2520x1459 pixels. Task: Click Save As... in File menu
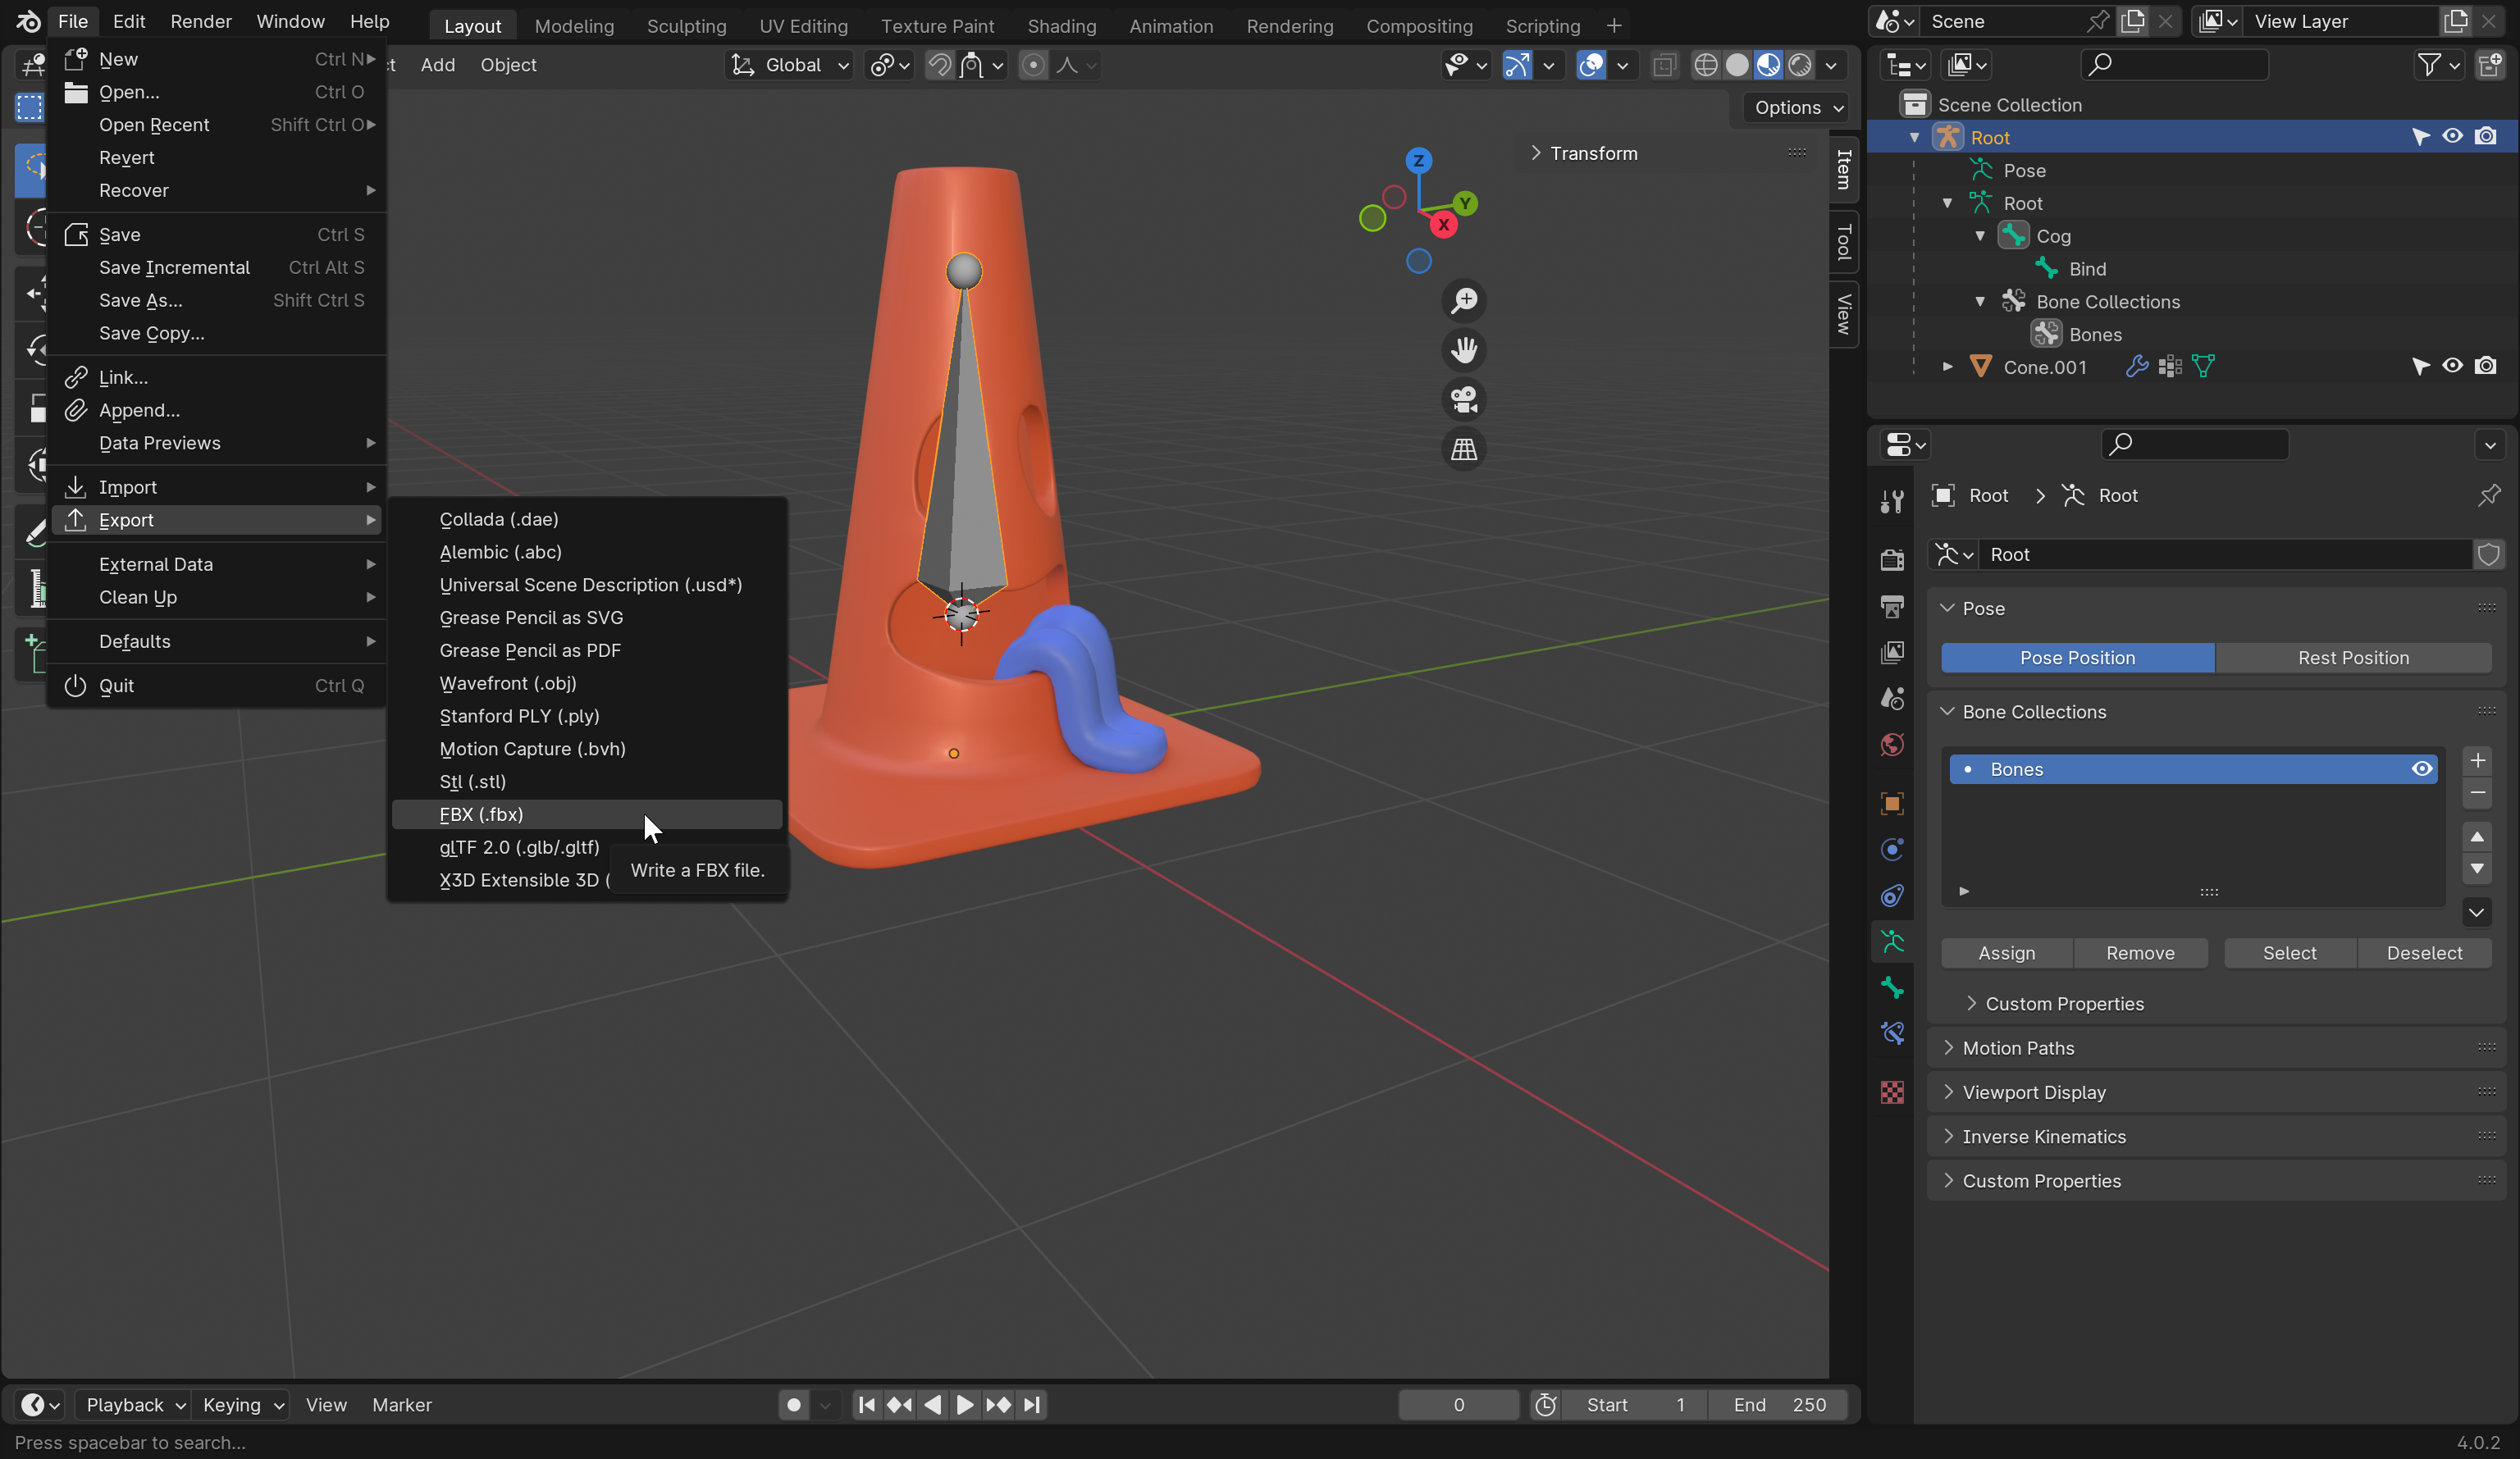click(216, 300)
